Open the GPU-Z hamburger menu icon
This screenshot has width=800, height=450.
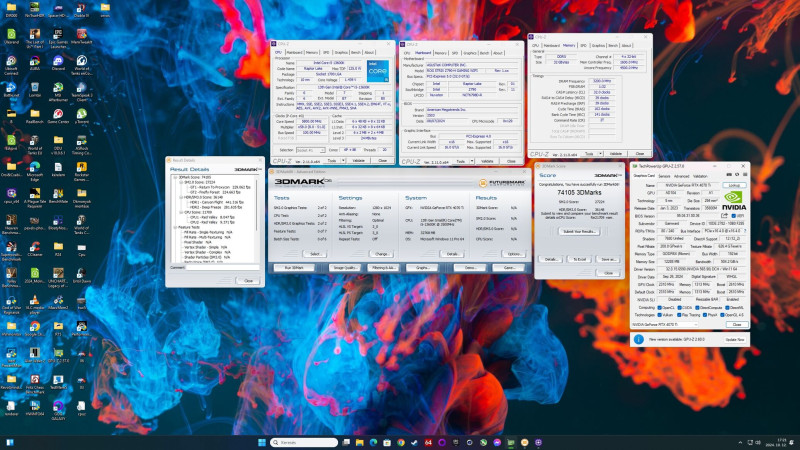point(745,174)
